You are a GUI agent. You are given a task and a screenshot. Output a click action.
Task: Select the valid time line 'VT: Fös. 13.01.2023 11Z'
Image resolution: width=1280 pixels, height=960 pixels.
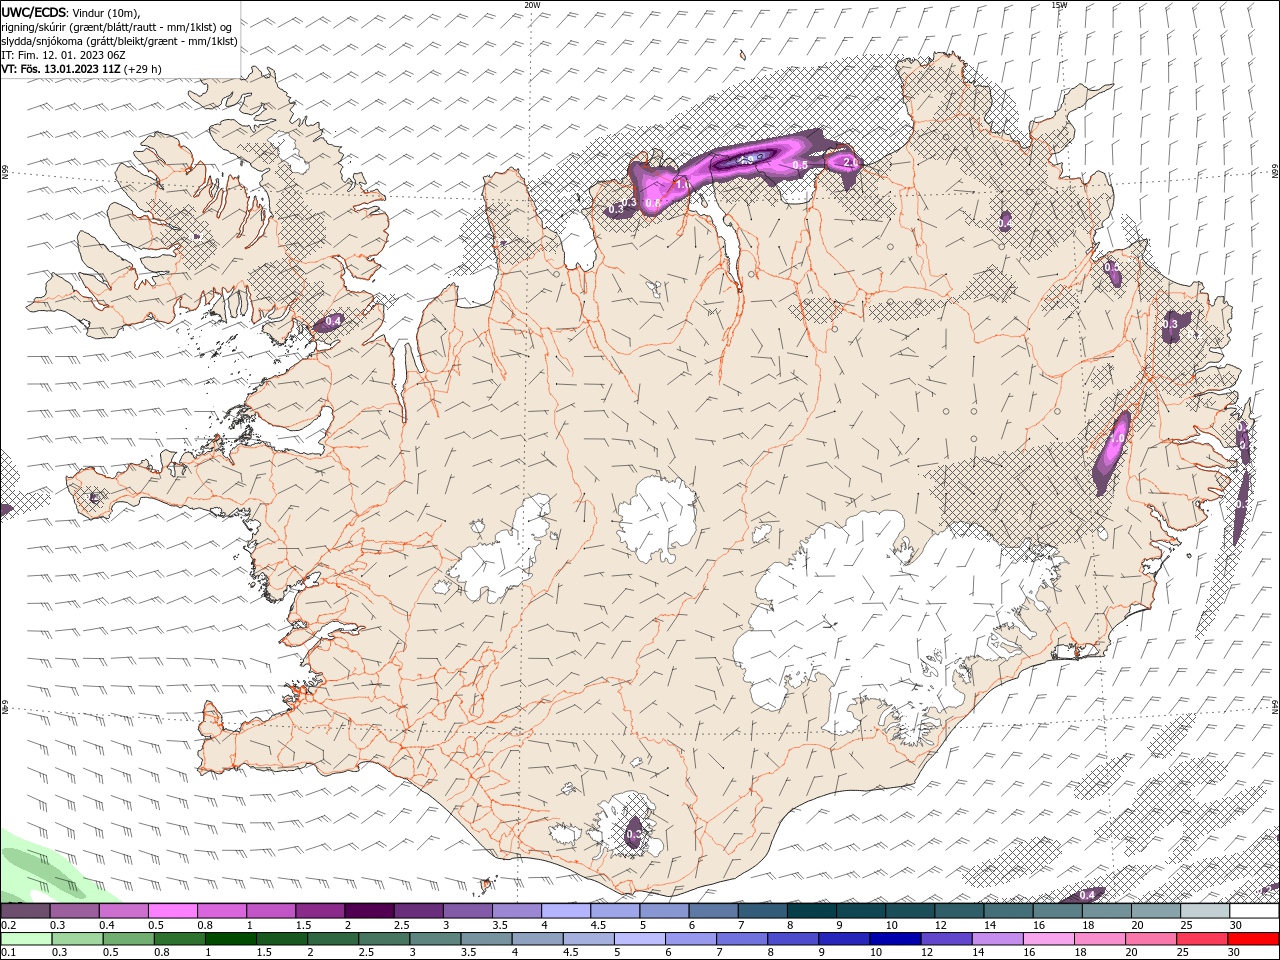[60, 69]
